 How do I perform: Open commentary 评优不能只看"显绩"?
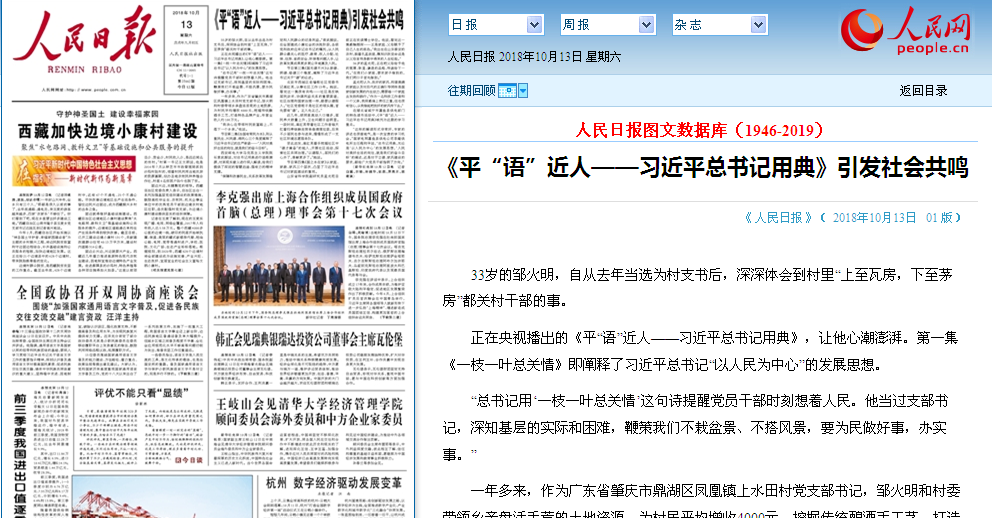click(141, 393)
